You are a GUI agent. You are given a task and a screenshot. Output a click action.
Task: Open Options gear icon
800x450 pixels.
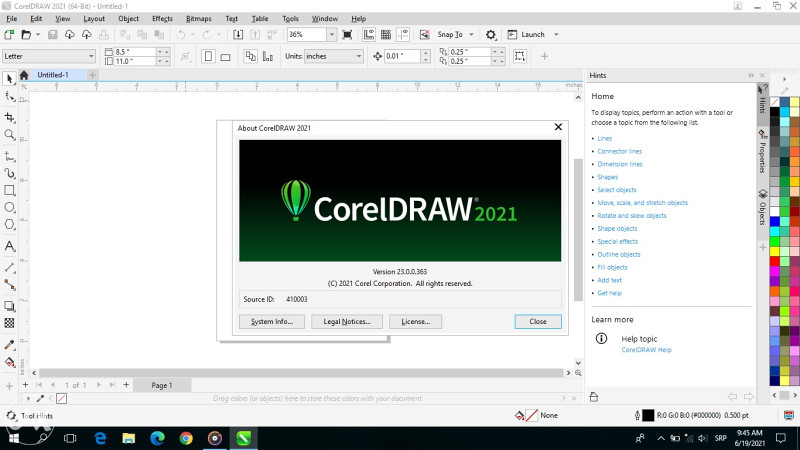[x=490, y=34]
